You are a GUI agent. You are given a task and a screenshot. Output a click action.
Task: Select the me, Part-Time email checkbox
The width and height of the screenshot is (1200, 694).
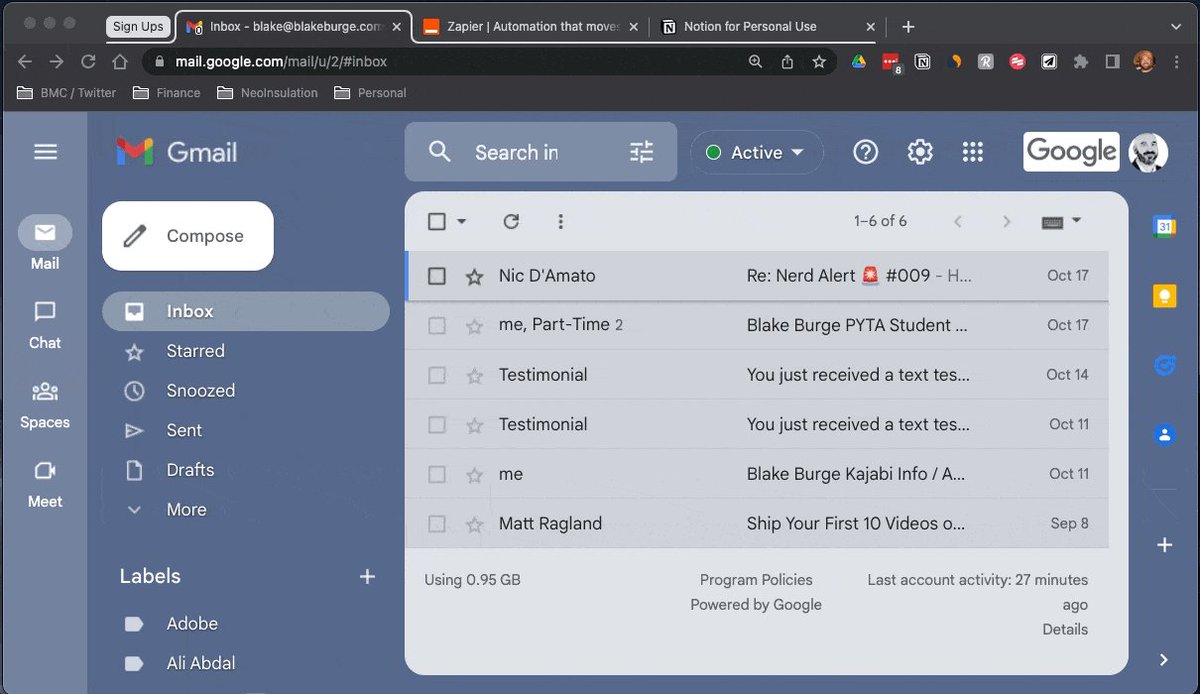click(x=437, y=325)
